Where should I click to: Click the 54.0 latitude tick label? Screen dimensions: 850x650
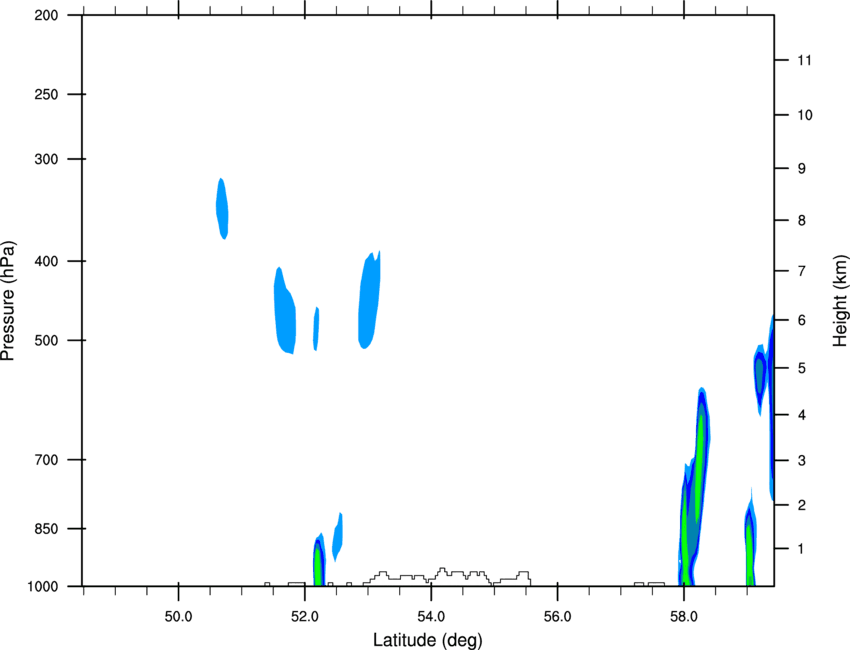(x=432, y=617)
